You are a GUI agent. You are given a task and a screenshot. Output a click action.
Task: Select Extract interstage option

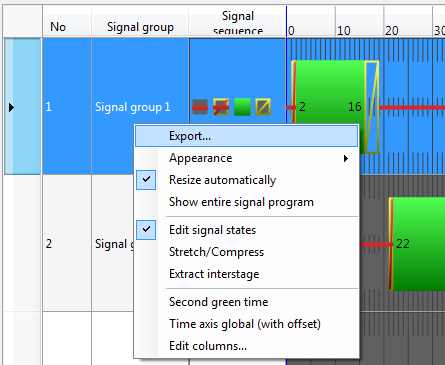point(214,274)
